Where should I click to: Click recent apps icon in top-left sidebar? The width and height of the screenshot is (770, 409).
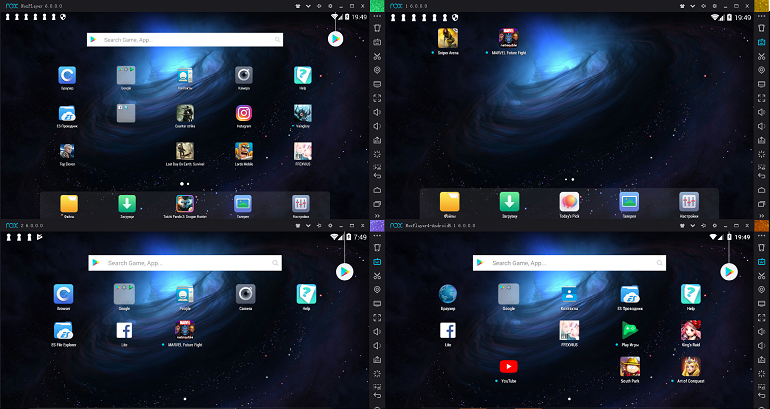[x=377, y=203]
